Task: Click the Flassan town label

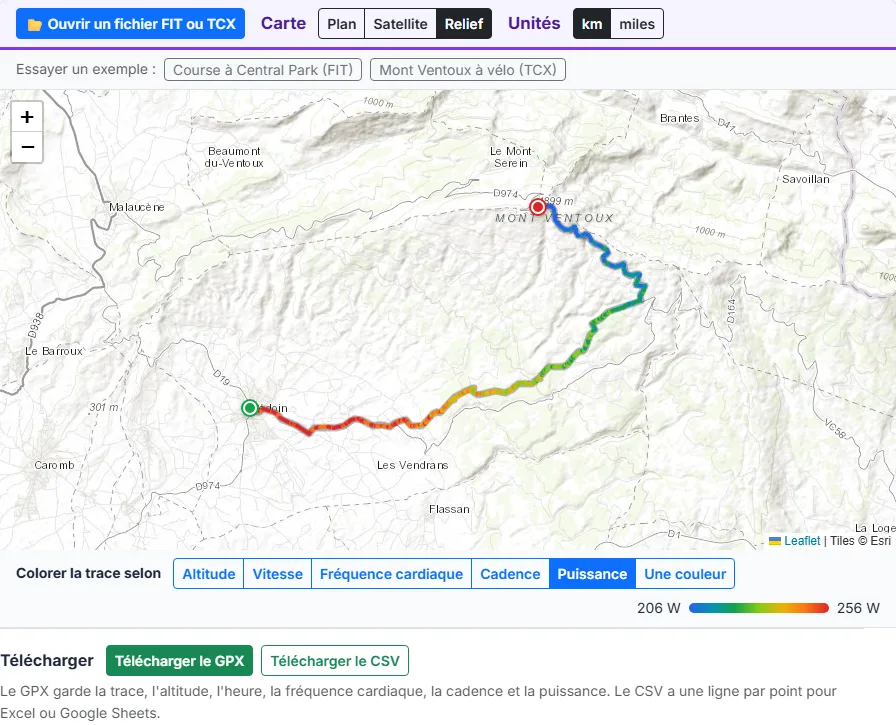Action: 449,509
